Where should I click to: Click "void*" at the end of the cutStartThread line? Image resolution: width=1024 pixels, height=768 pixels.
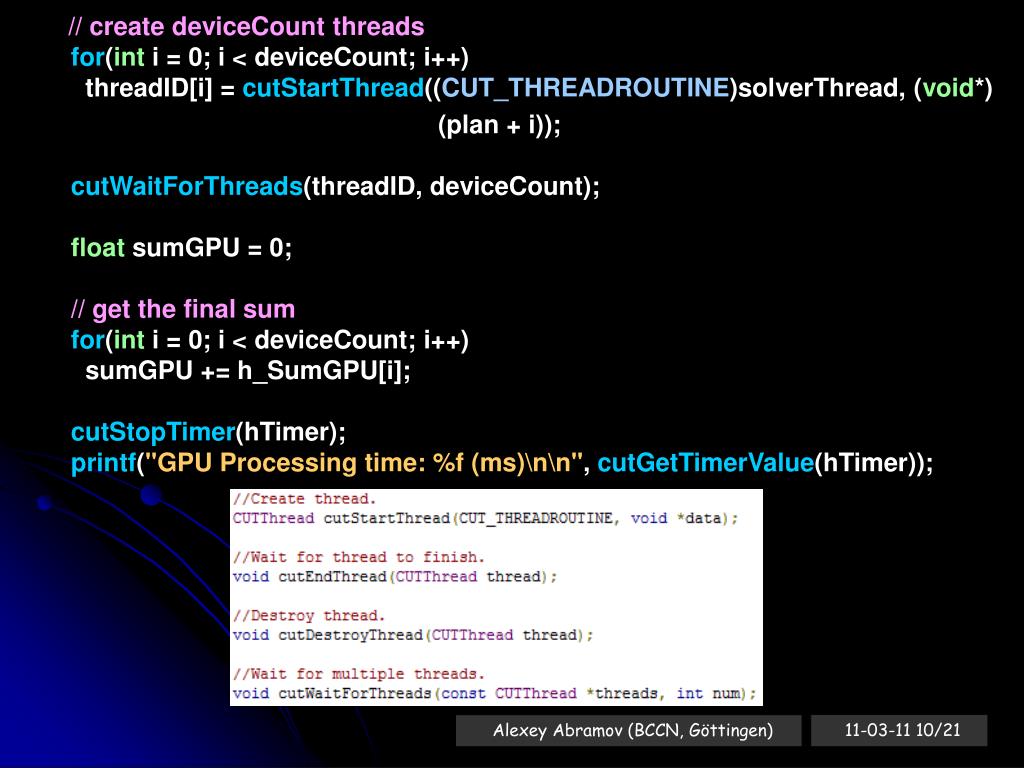coord(952,88)
